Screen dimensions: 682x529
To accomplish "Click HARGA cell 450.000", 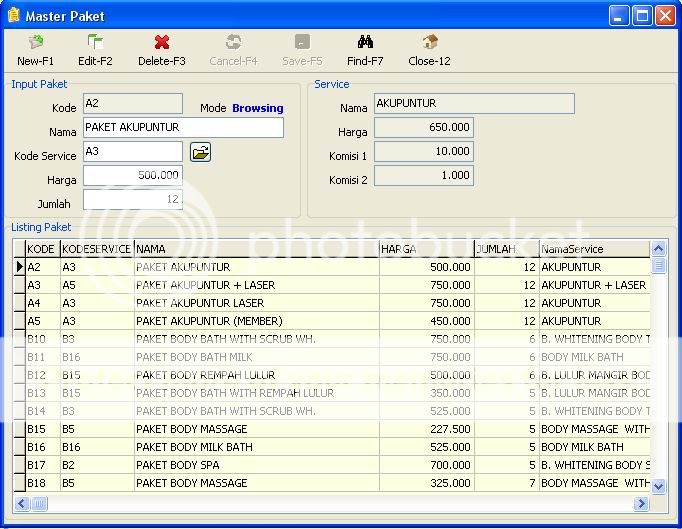I will pyautogui.click(x=427, y=321).
